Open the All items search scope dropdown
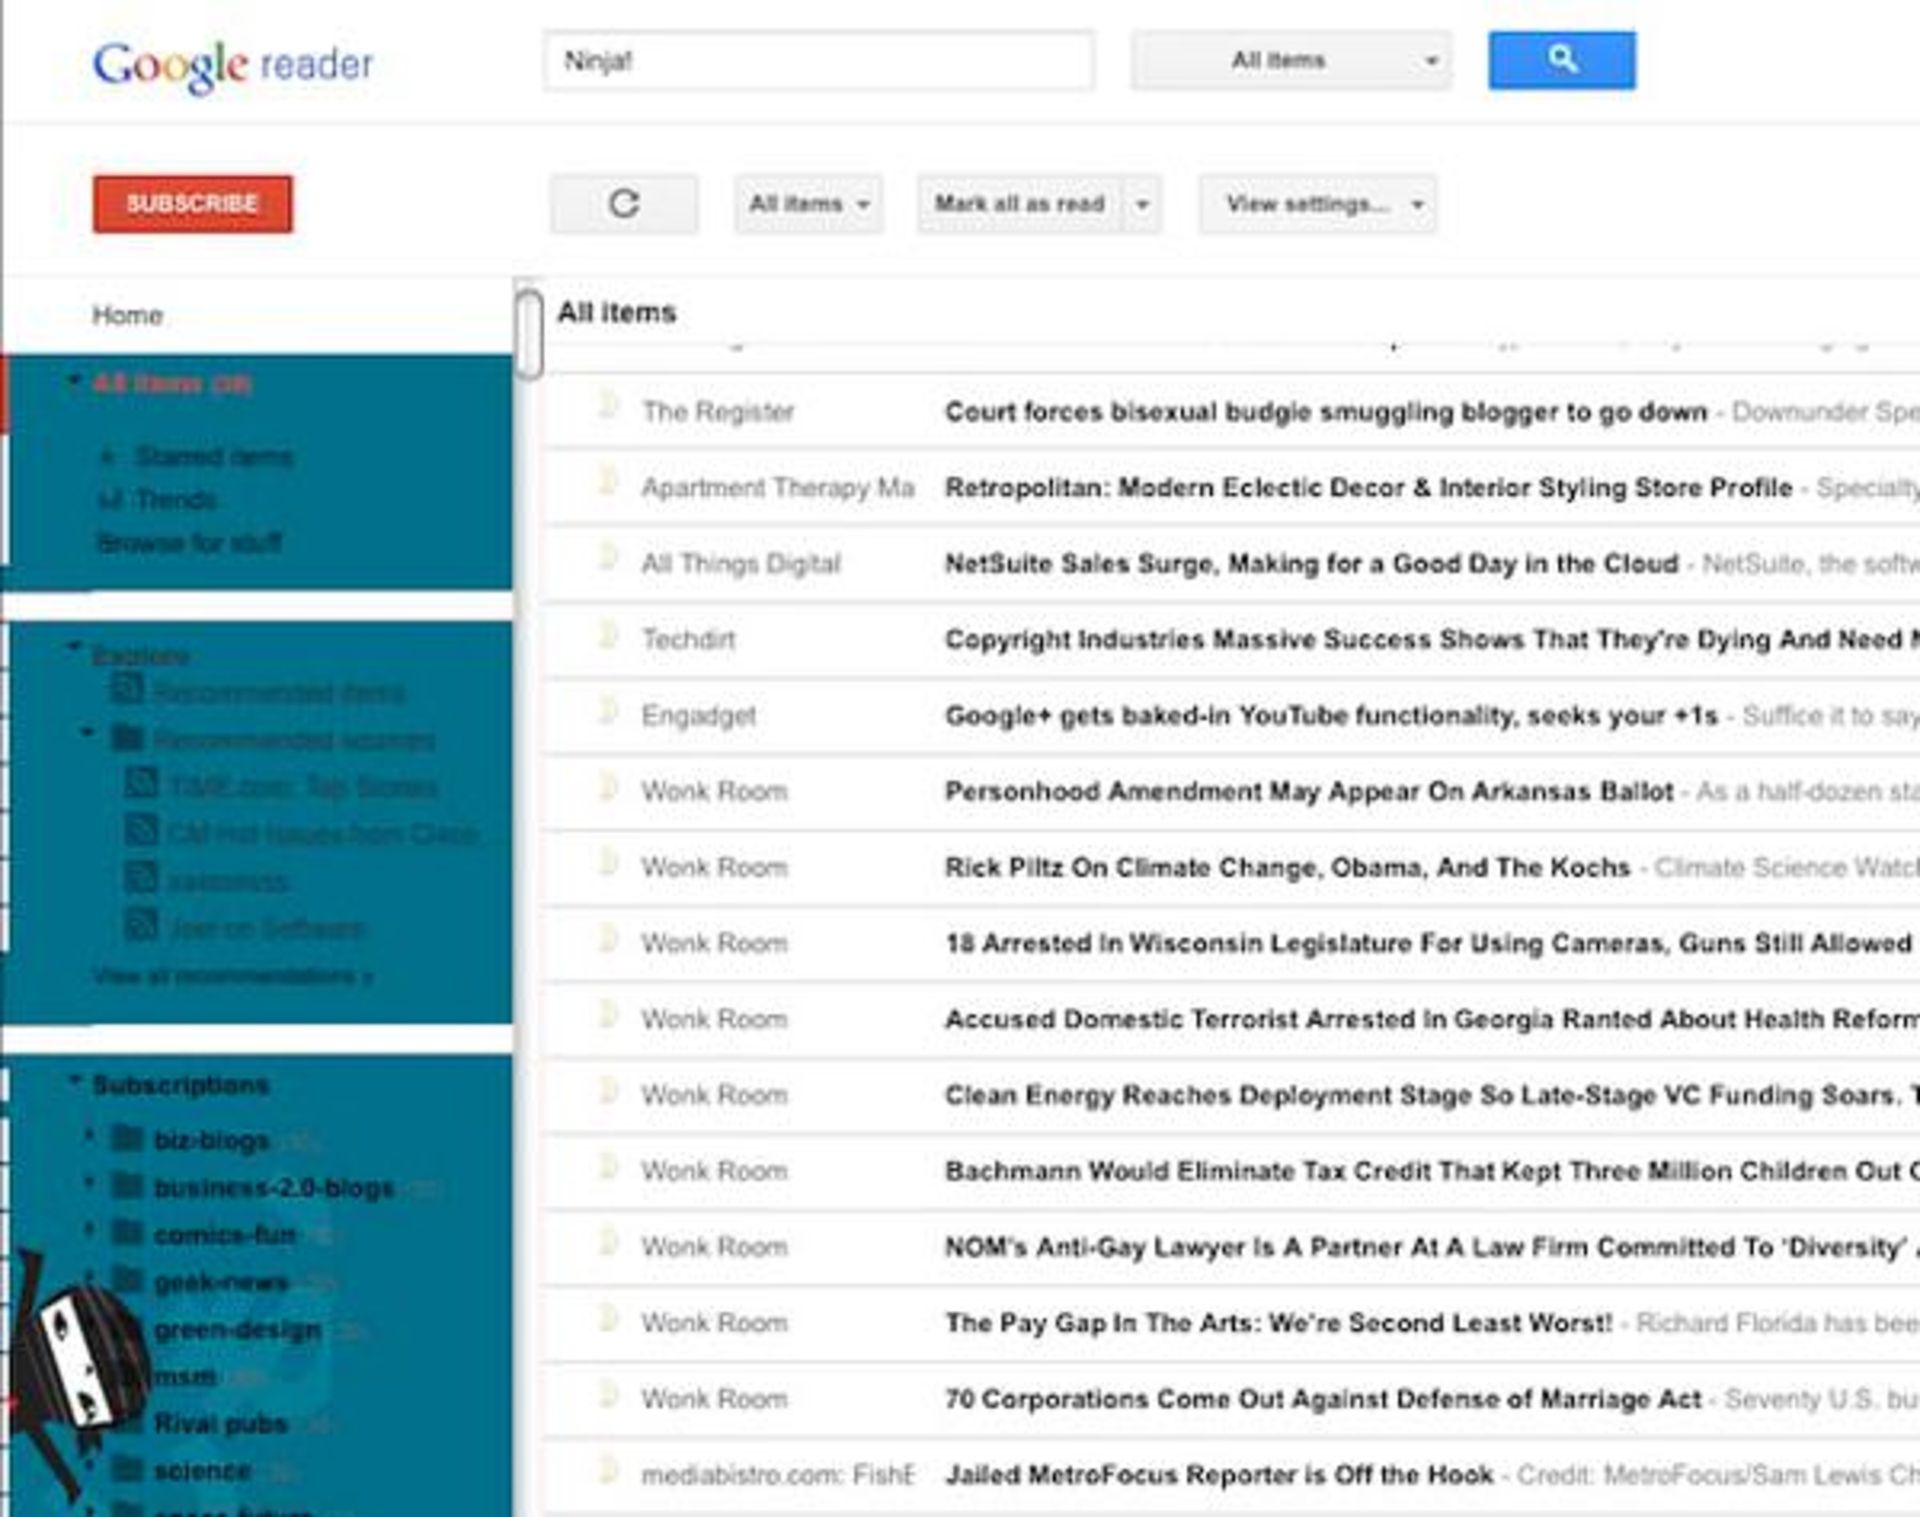This screenshot has height=1517, width=1920. (1291, 61)
